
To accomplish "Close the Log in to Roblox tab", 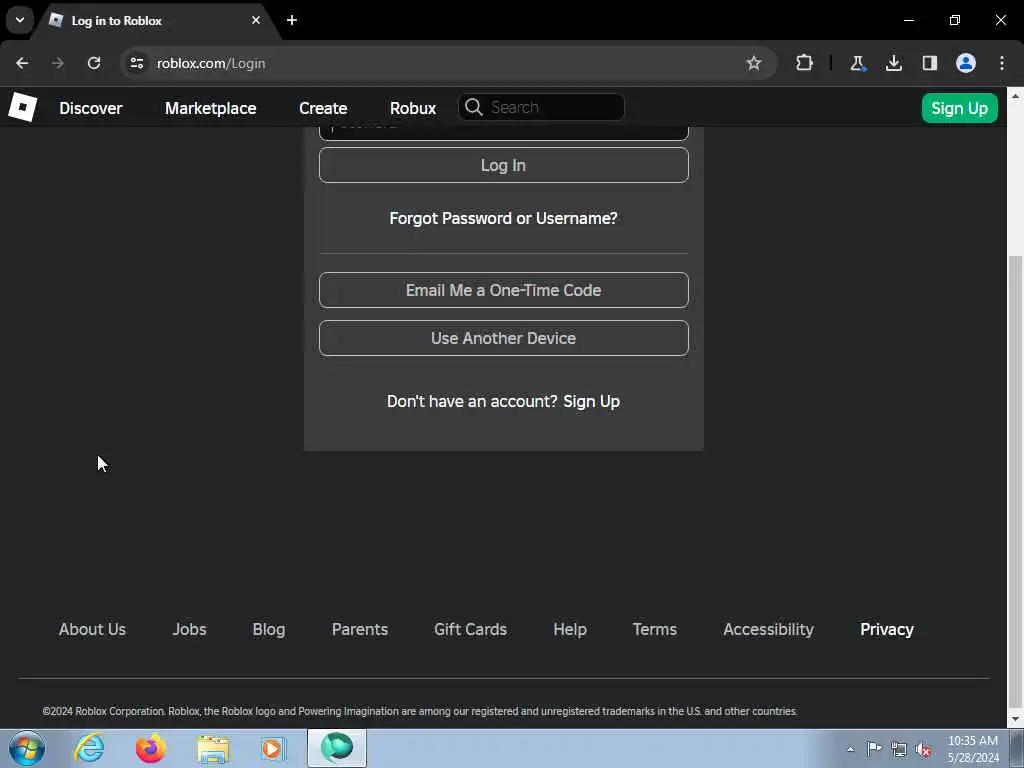I will pyautogui.click(x=256, y=20).
